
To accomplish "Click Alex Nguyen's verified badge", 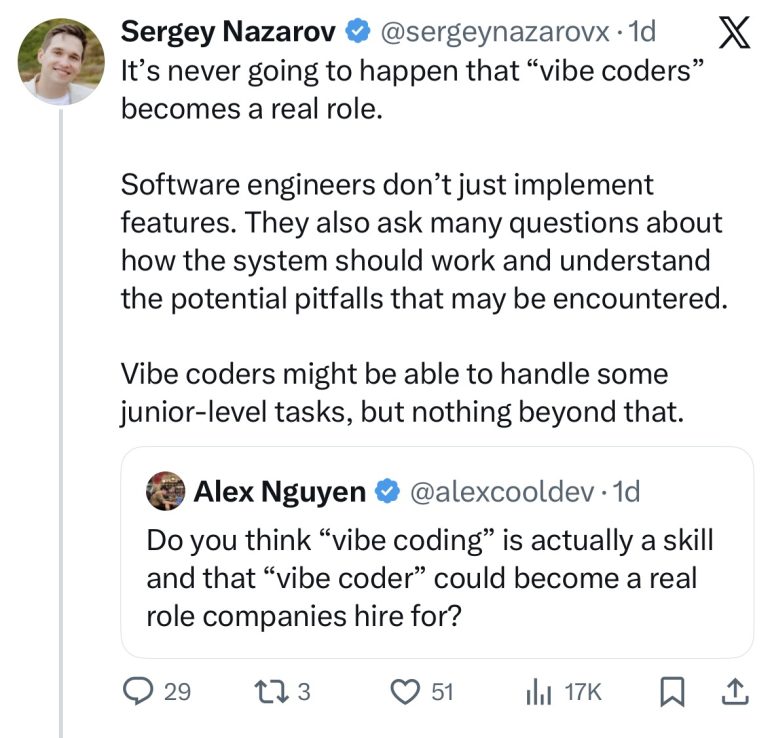I will pyautogui.click(x=386, y=491).
